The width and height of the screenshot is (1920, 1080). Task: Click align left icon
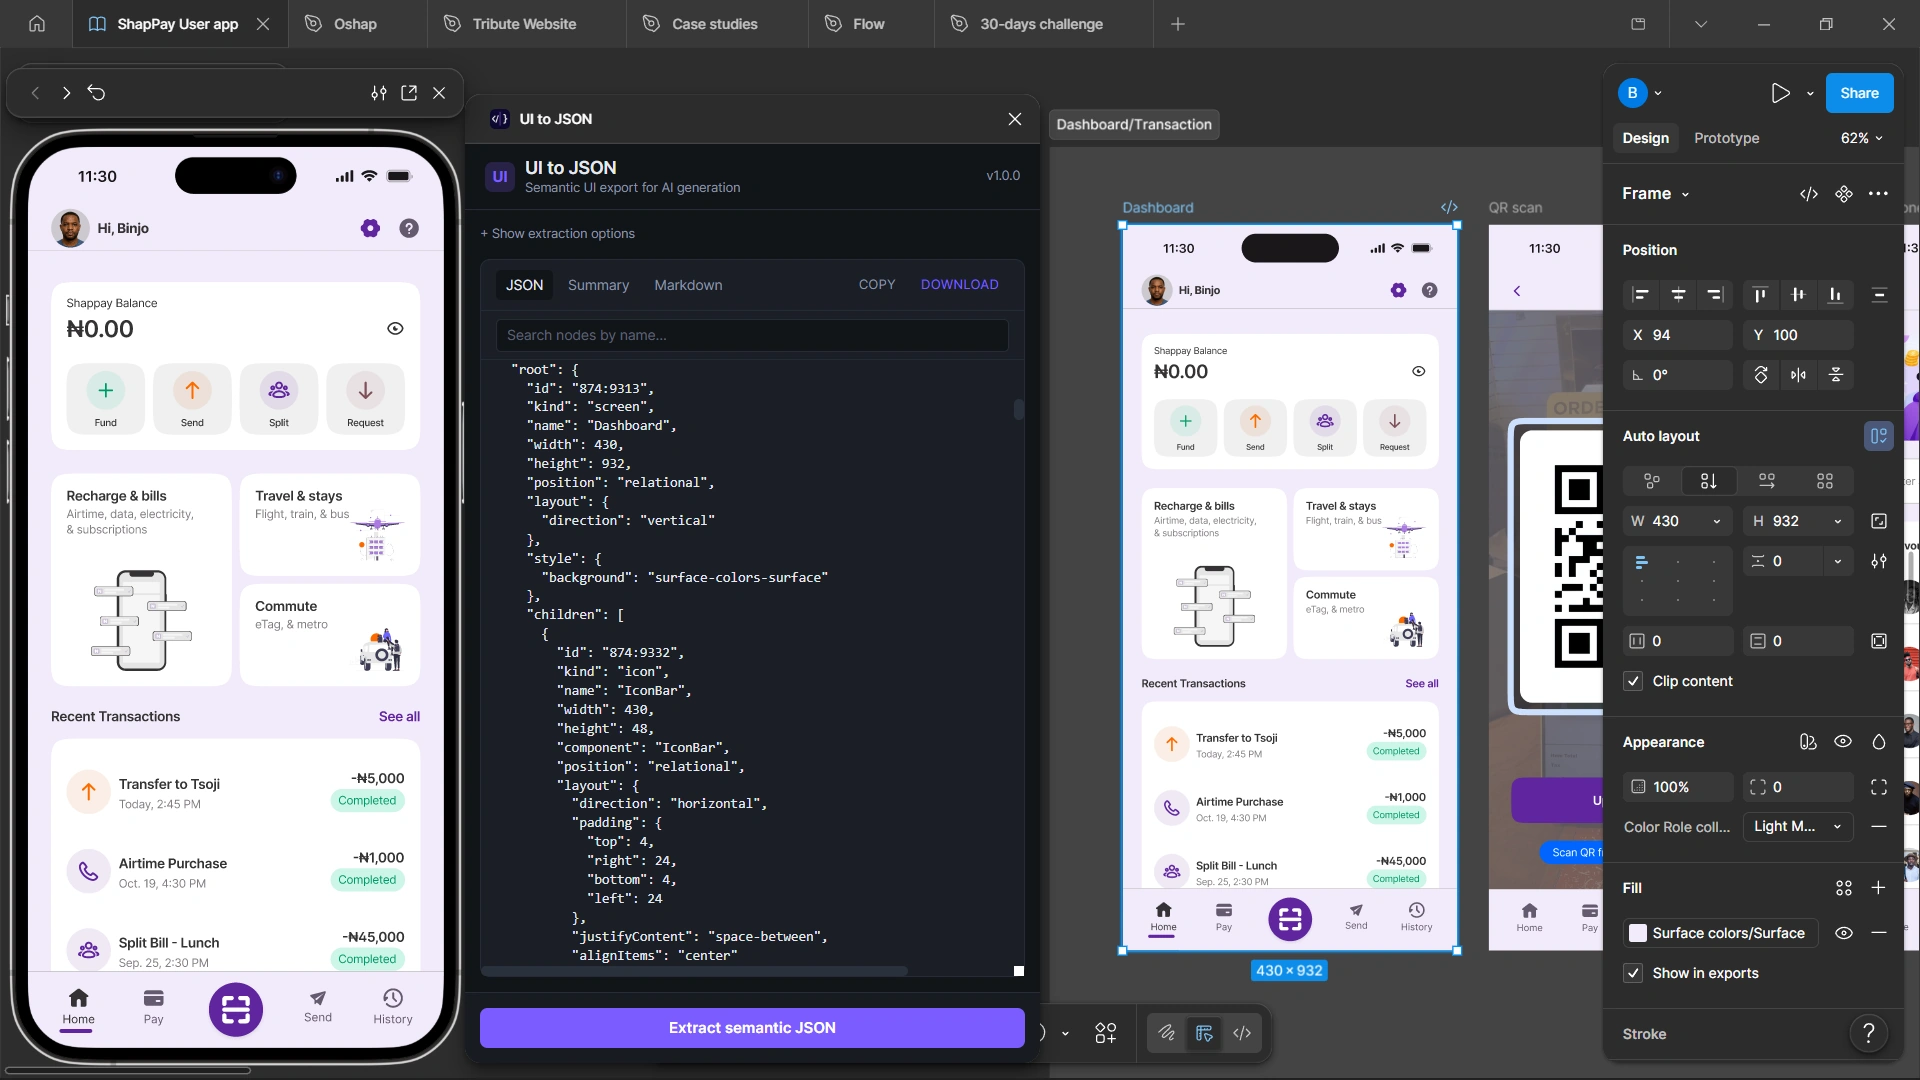pos(1641,295)
